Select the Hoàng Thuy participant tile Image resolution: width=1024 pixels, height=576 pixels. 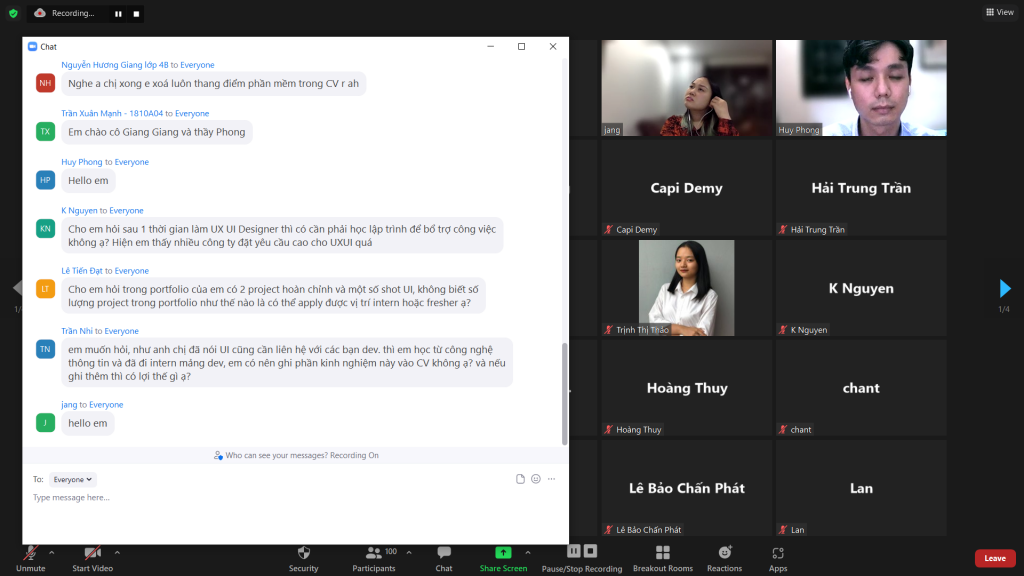pos(686,388)
